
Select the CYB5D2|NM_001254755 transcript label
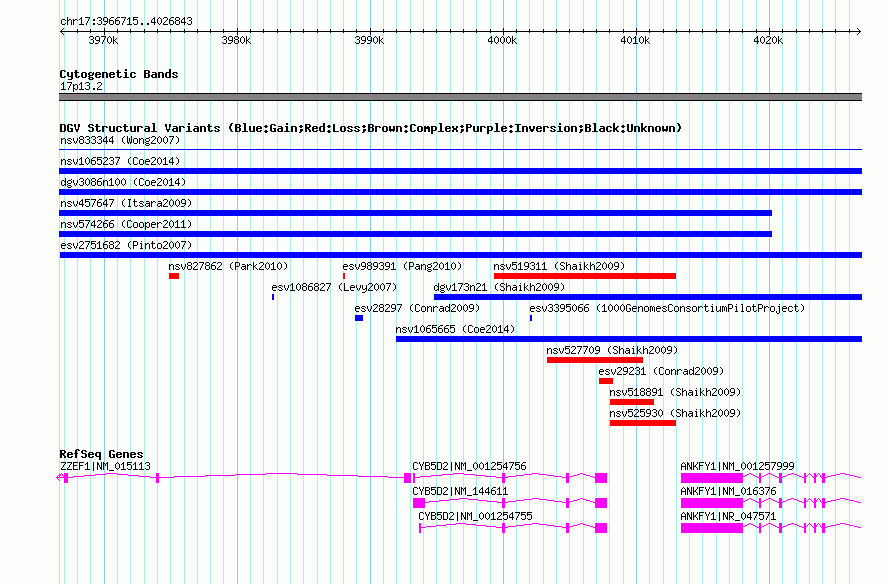[x=475, y=516]
